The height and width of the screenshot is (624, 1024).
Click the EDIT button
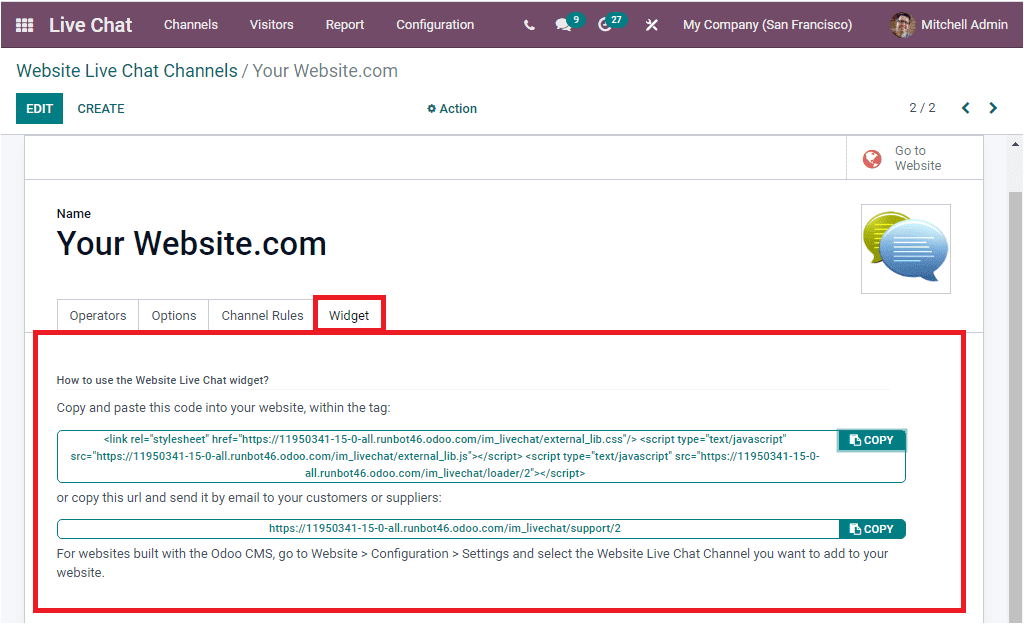pyautogui.click(x=39, y=108)
